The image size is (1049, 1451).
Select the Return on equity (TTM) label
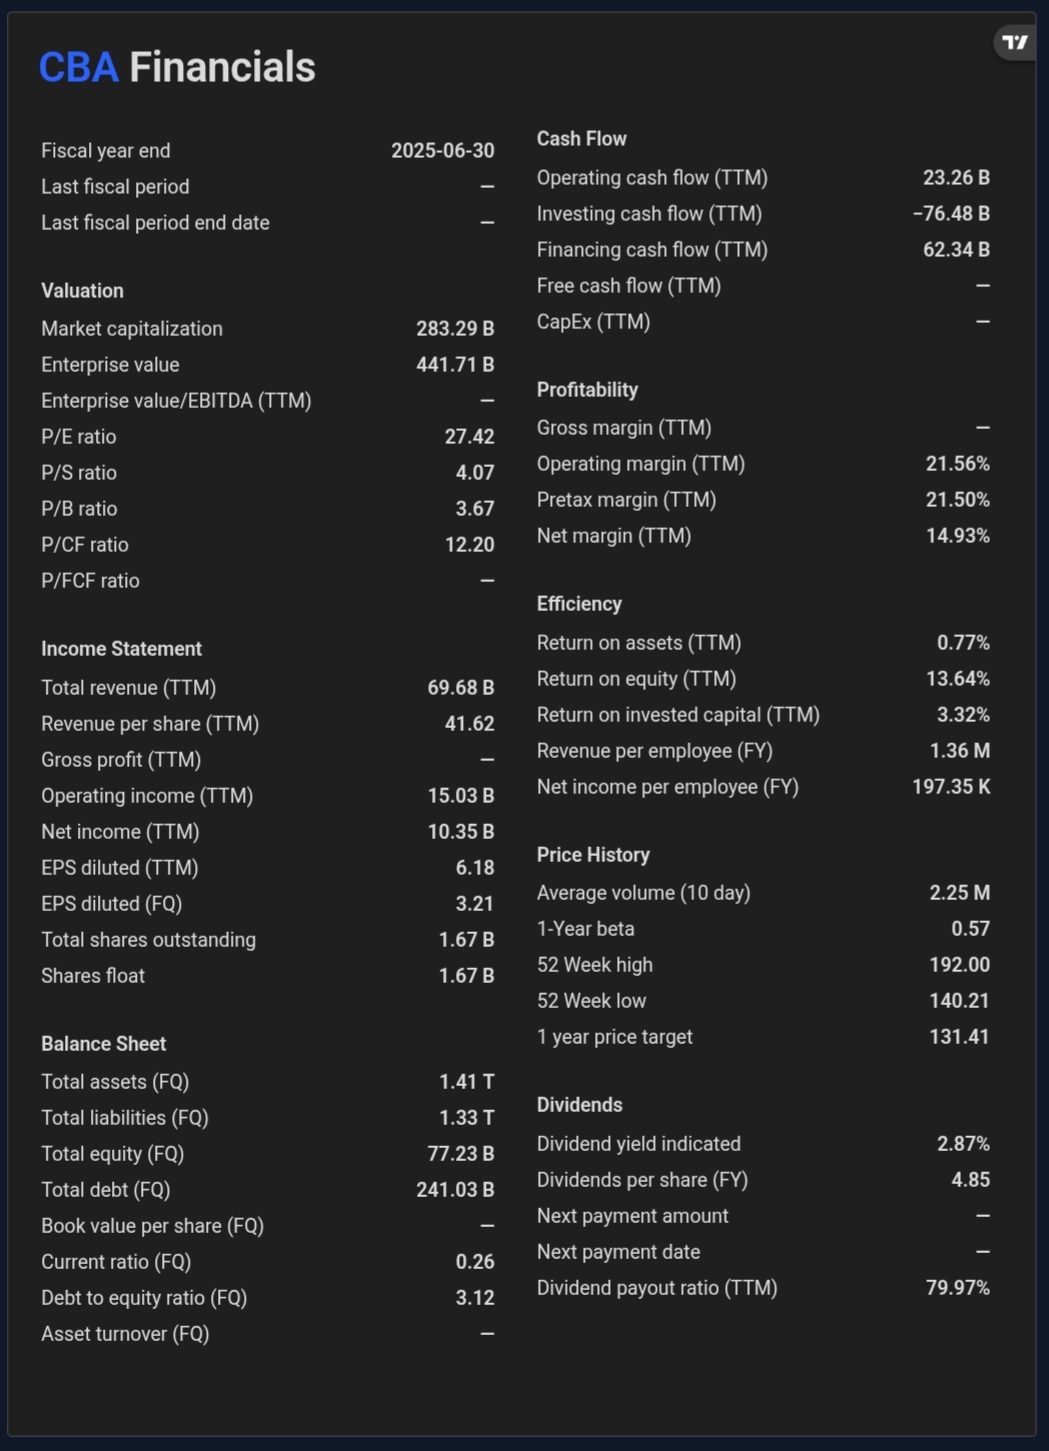[636, 679]
